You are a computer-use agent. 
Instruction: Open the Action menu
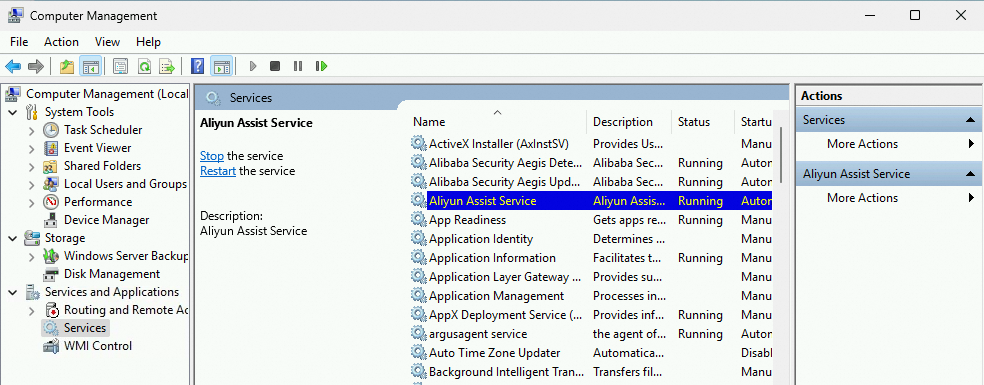[62, 42]
